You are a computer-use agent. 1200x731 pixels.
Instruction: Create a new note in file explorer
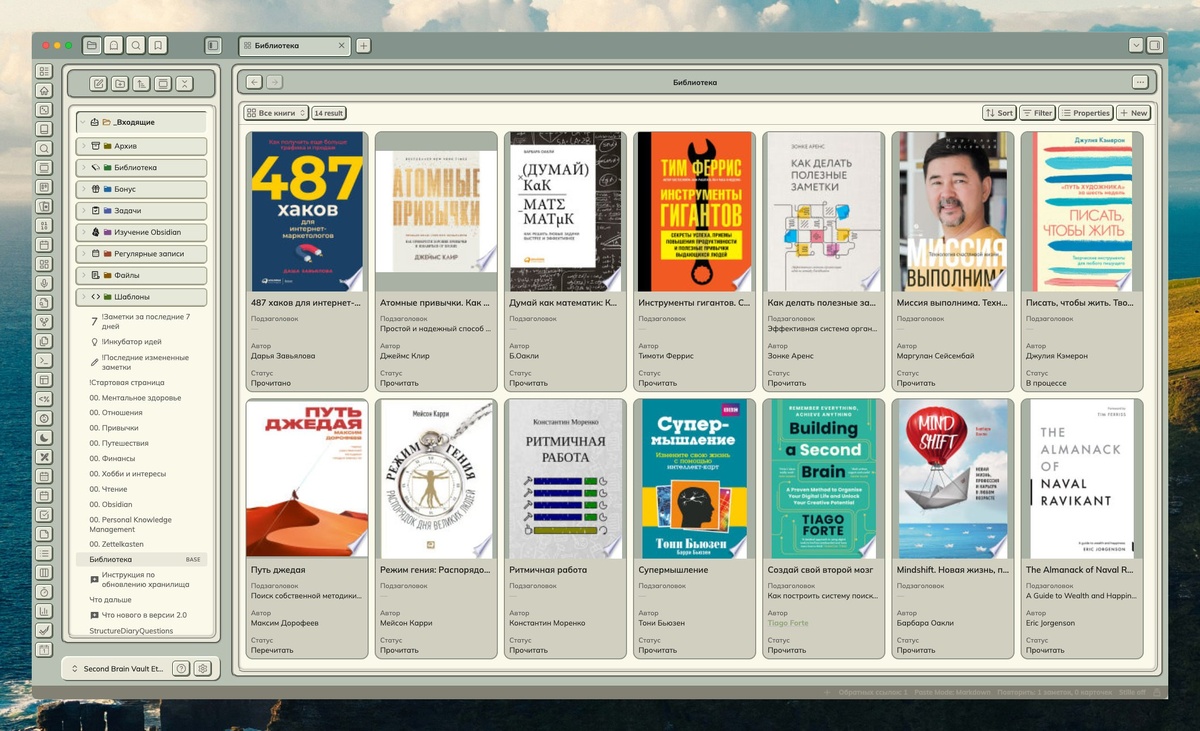[98, 84]
